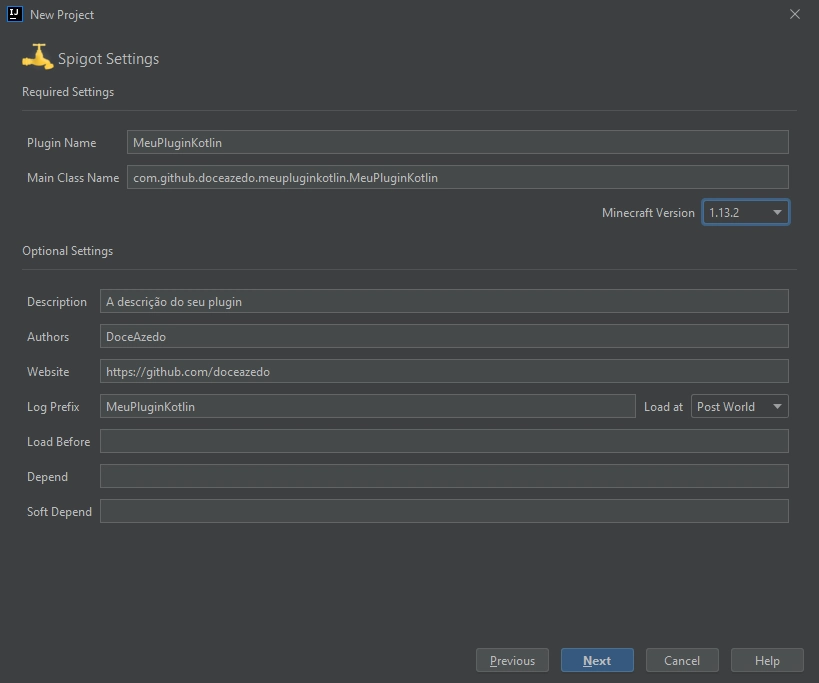819x683 pixels.
Task: Click the empty Load Before field
Action: pyautogui.click(x=444, y=441)
